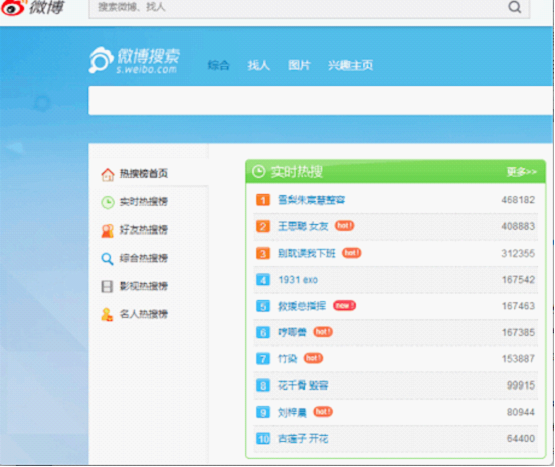Open 影视热搜榜 in the sidebar
The height and width of the screenshot is (467, 555).
coord(143,286)
